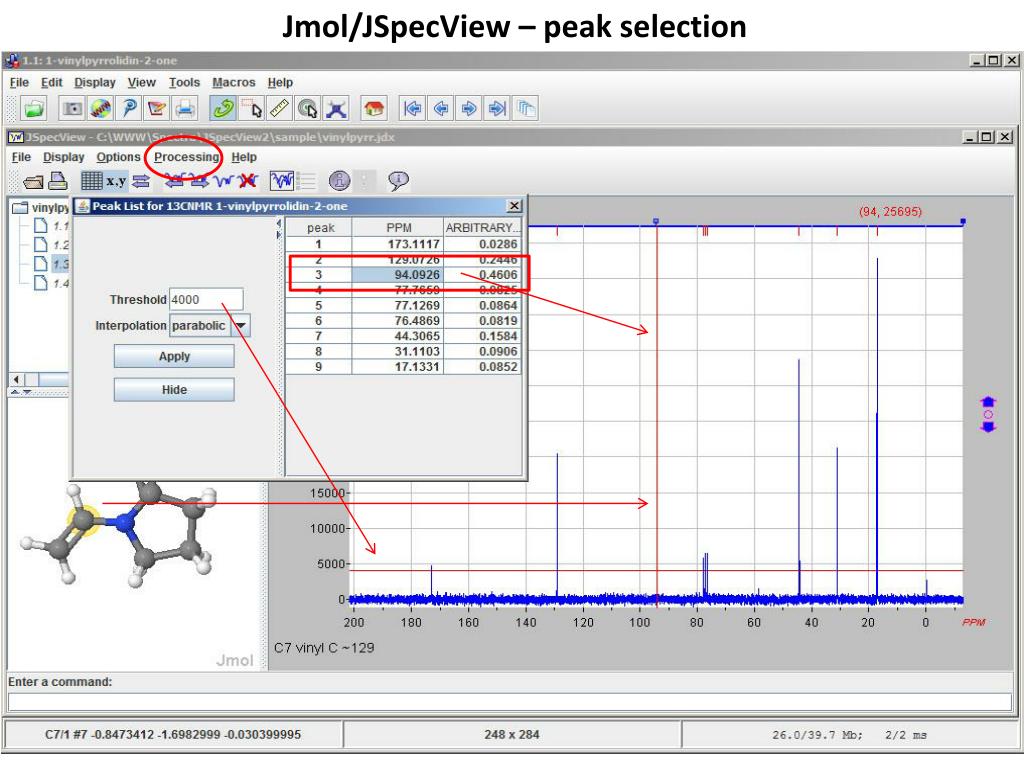Click the Apply button in Peak List dialog
Viewport: 1024px width, 768px height.
(174, 357)
